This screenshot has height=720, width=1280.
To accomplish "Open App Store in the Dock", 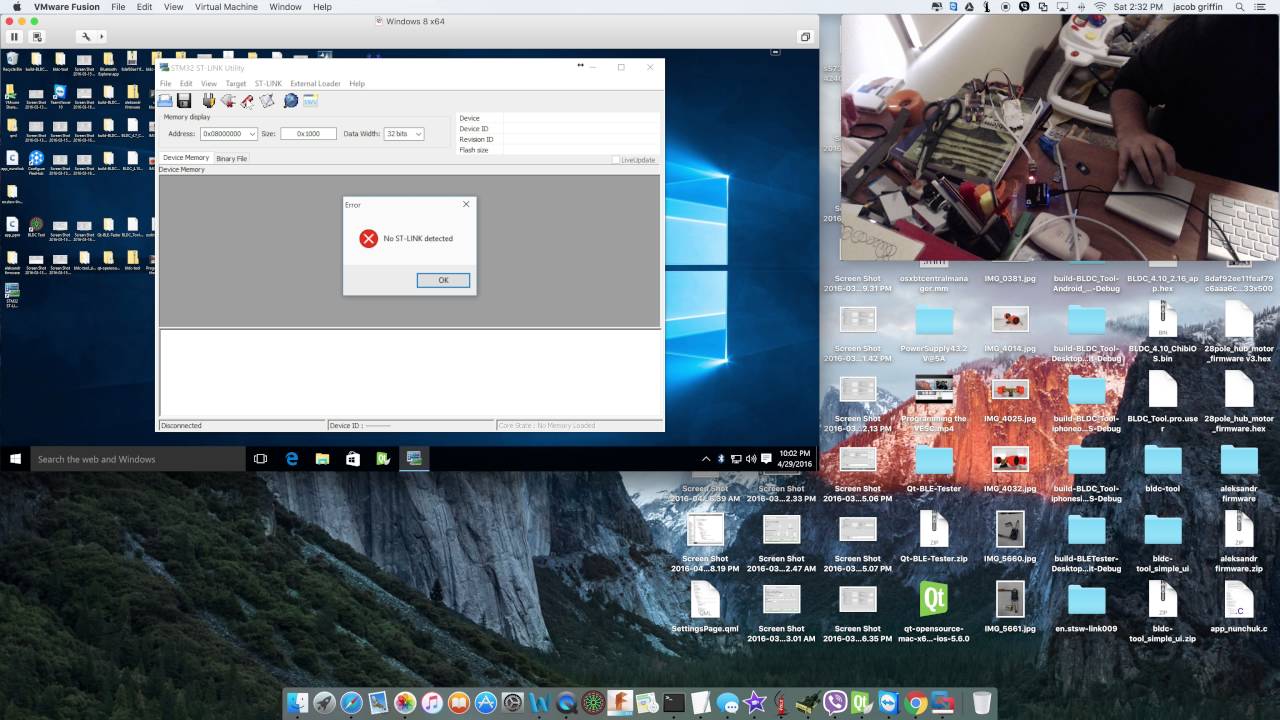I will 486,703.
